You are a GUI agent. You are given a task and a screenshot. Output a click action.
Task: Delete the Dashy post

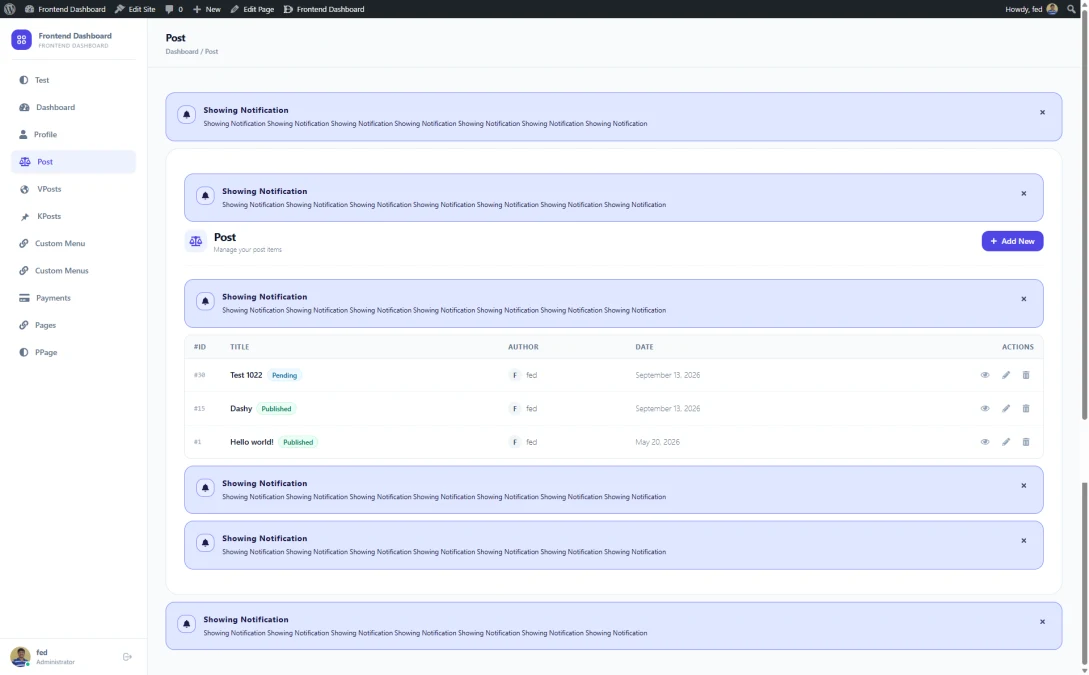1026,408
